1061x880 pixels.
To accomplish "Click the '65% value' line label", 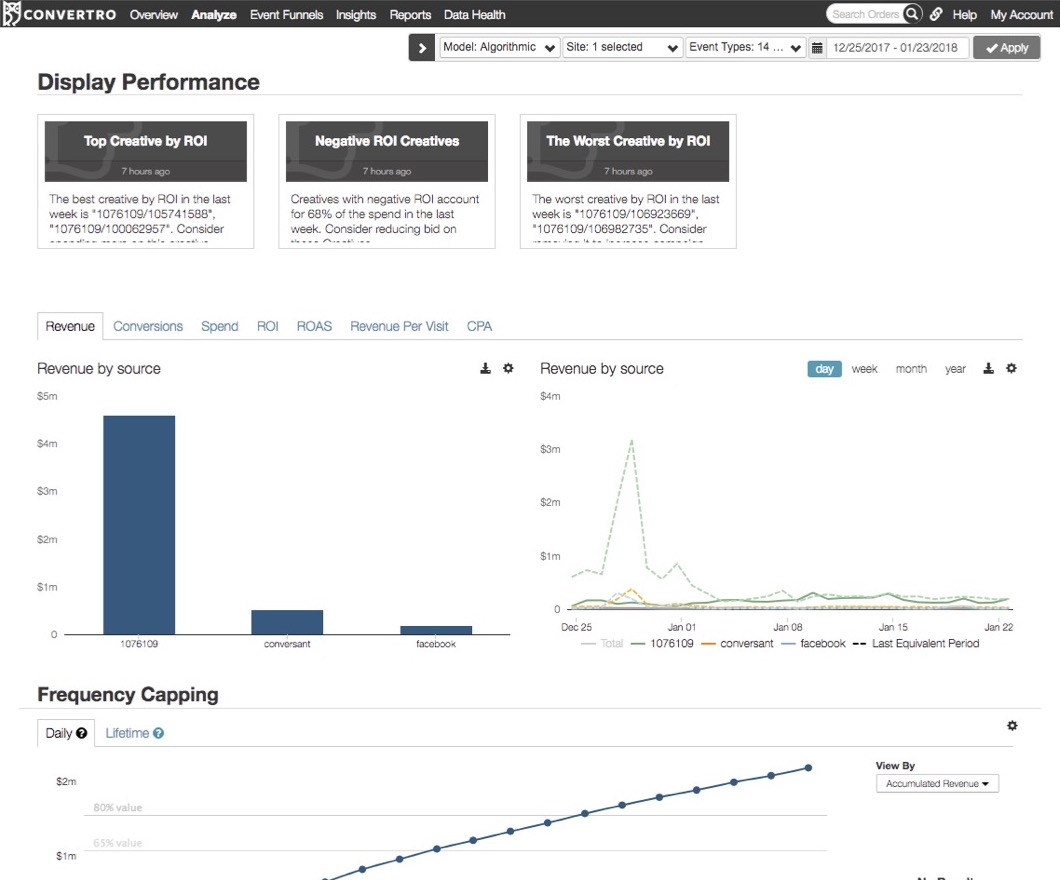I will [x=118, y=843].
